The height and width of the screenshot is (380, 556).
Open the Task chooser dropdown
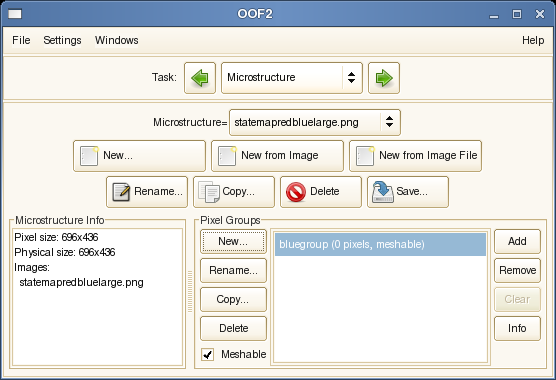coord(292,78)
